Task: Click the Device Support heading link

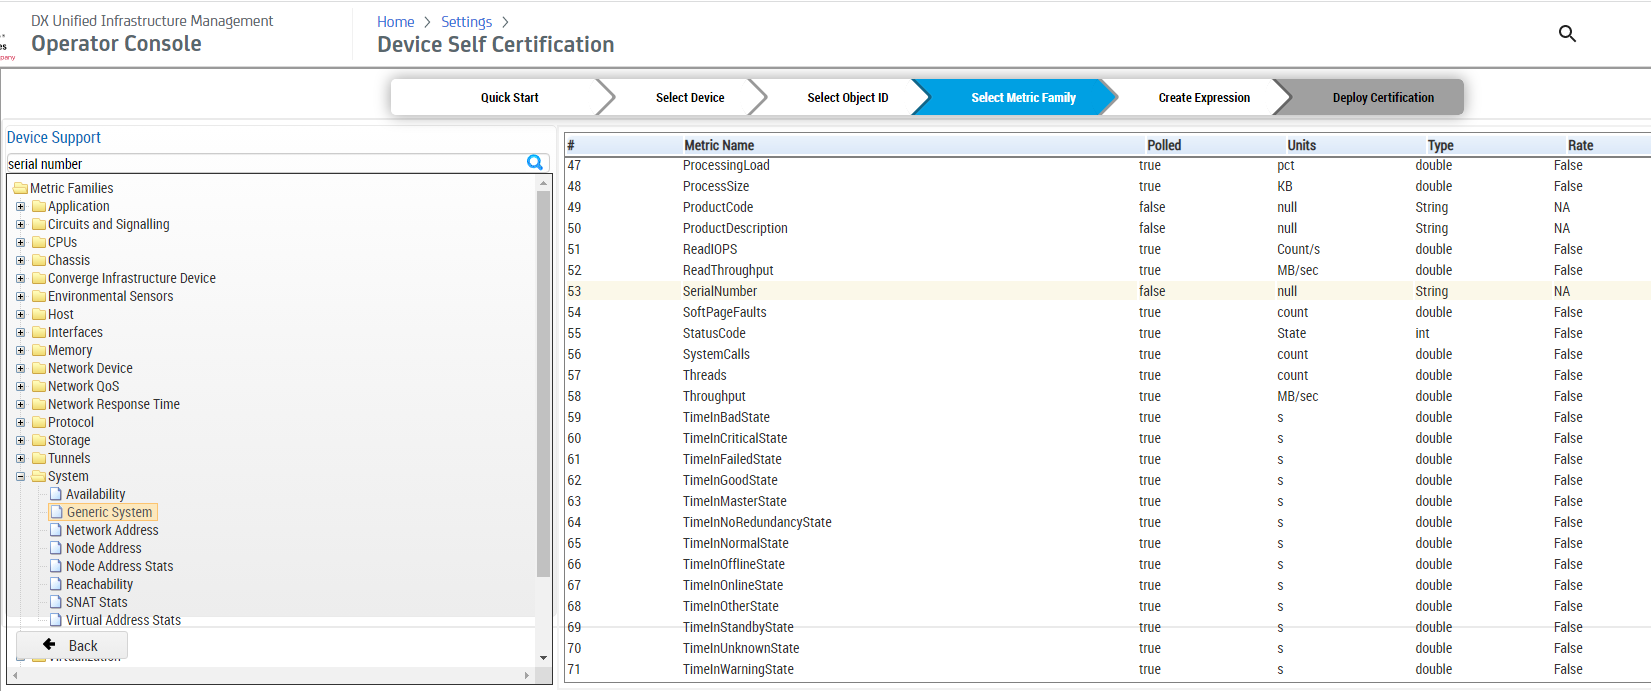Action: 54,137
